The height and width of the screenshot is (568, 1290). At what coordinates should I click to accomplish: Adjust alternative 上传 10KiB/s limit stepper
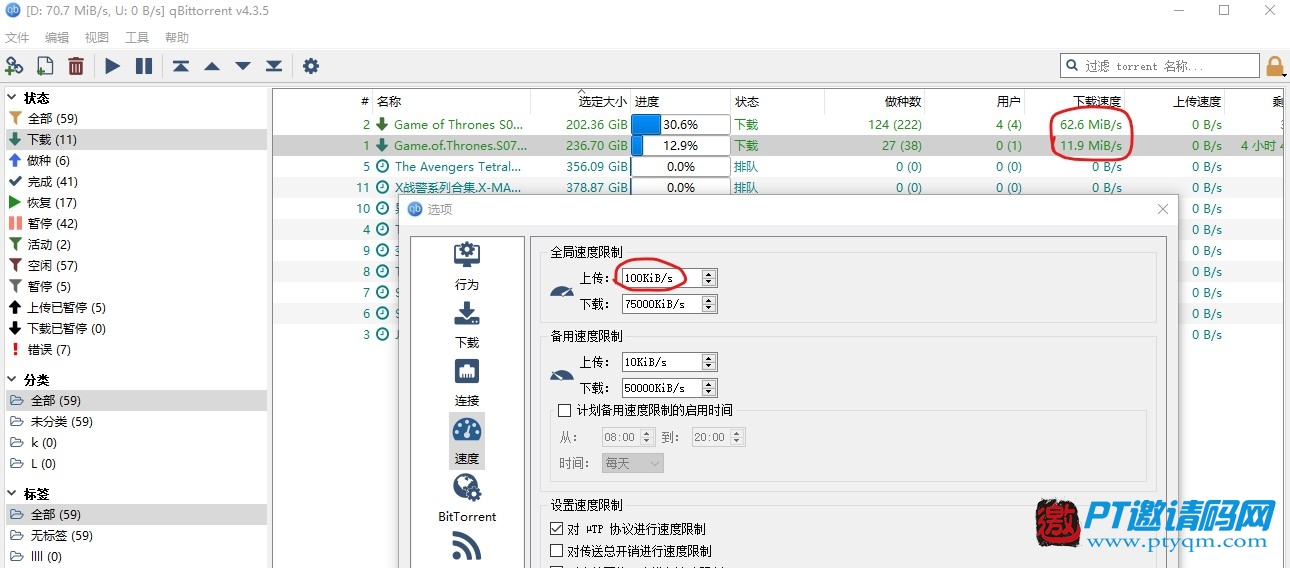pos(709,362)
